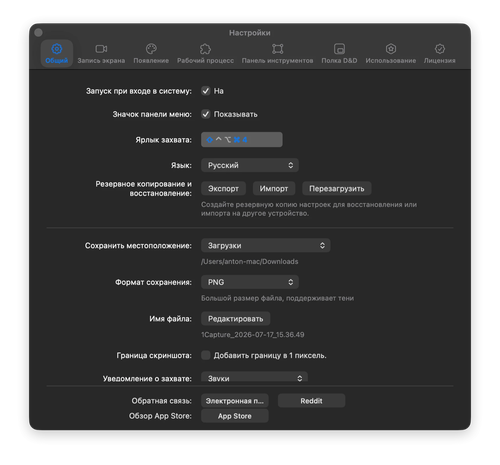Click the Импорт button
Image resolution: width=500 pixels, height=465 pixels.
(x=274, y=189)
